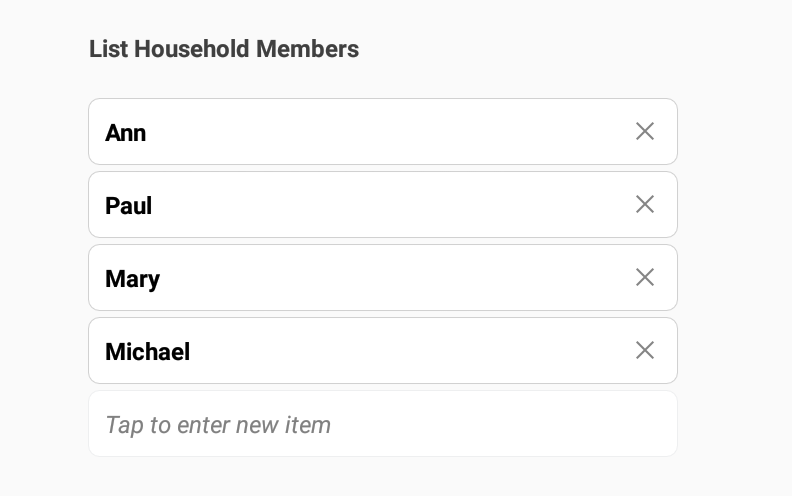Click on the Michael name text
This screenshot has height=496, width=792.
[x=148, y=352]
